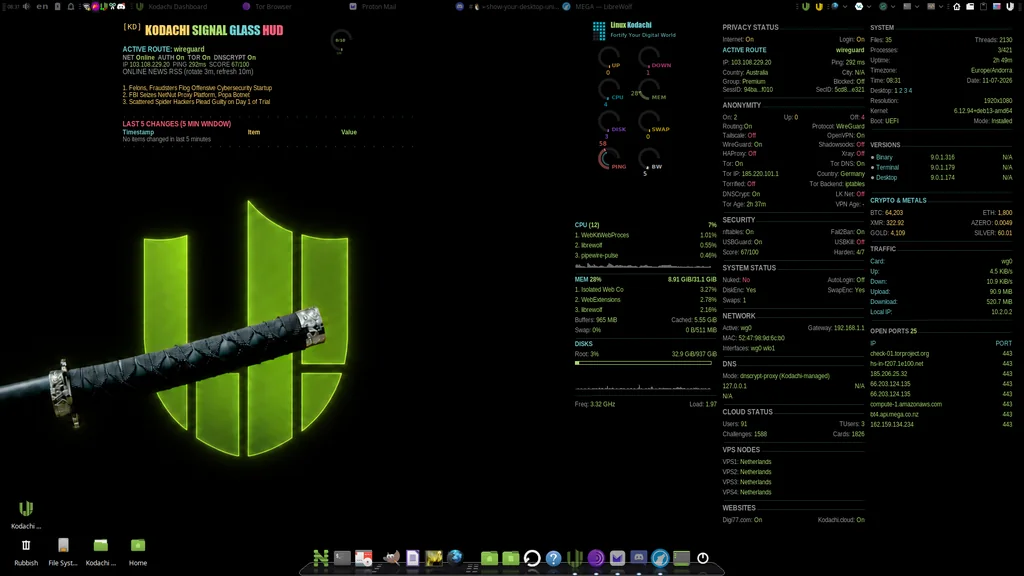1024x576 pixels.
Task: Expand the dropdown arrow beside globe tray icon
Action: click(x=845, y=7)
